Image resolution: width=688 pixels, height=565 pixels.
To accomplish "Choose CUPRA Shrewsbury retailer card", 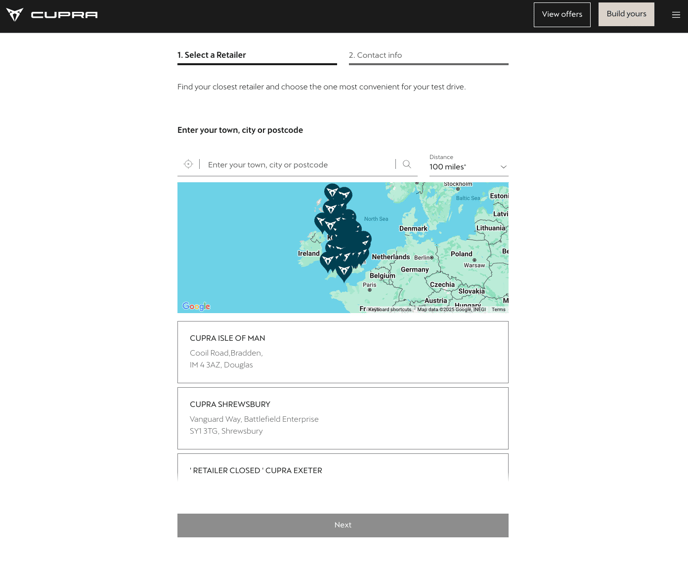I will click(x=343, y=418).
